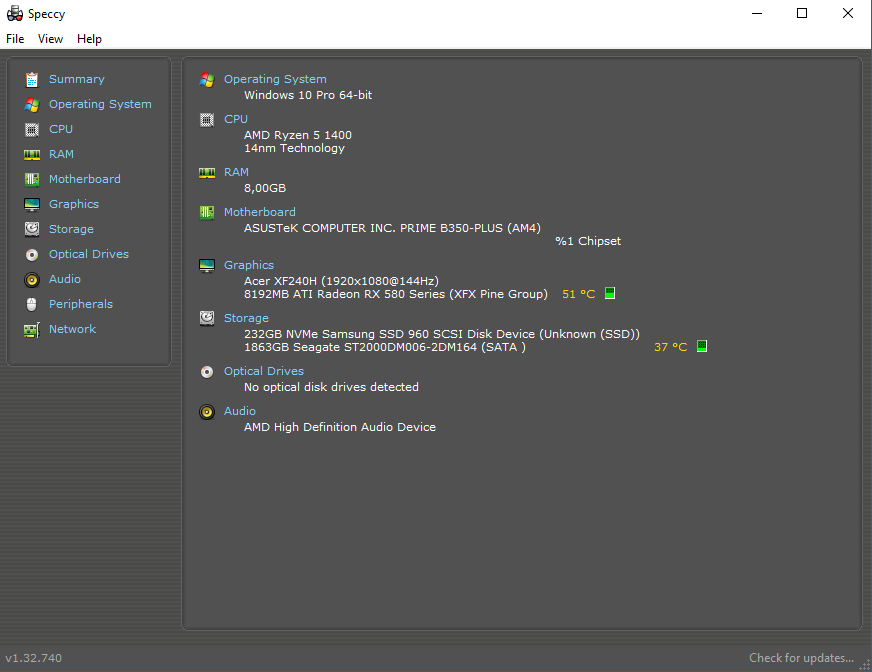Click green temperature indicator next to 51 °C
The height and width of the screenshot is (672, 872).
tap(610, 293)
